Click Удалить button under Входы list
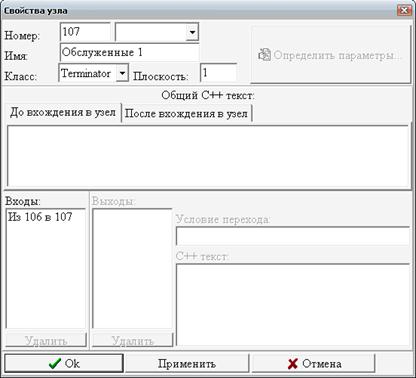The image size is (416, 378). pyautogui.click(x=46, y=340)
